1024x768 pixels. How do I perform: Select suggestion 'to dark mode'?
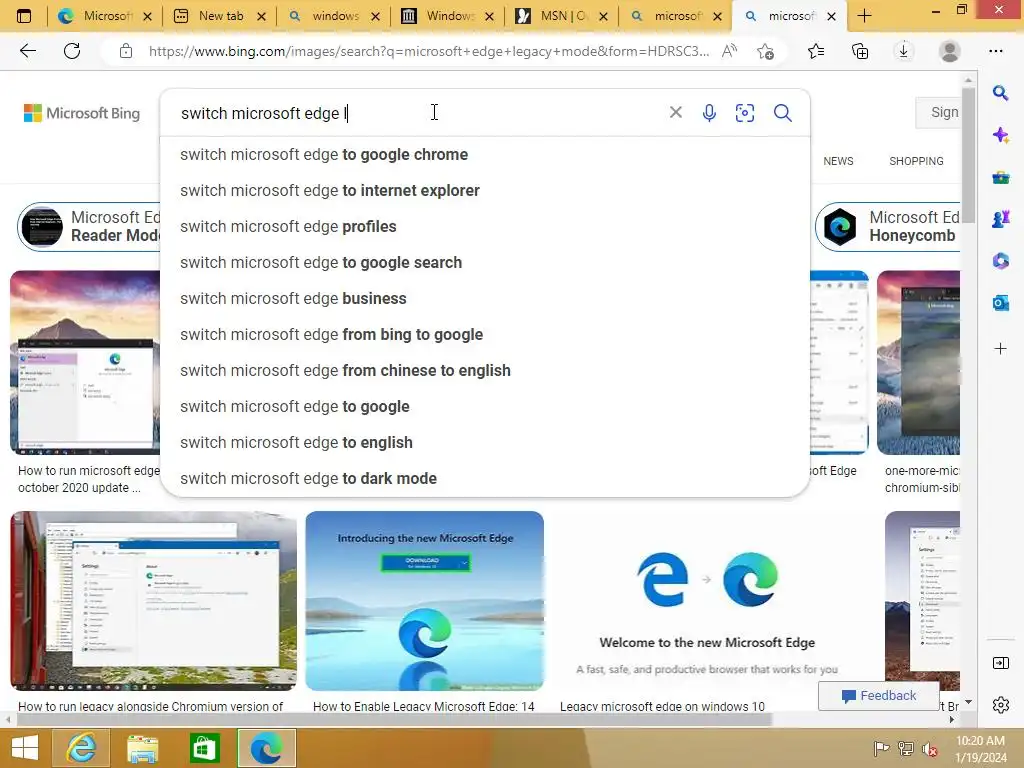pyautogui.click(x=485, y=478)
